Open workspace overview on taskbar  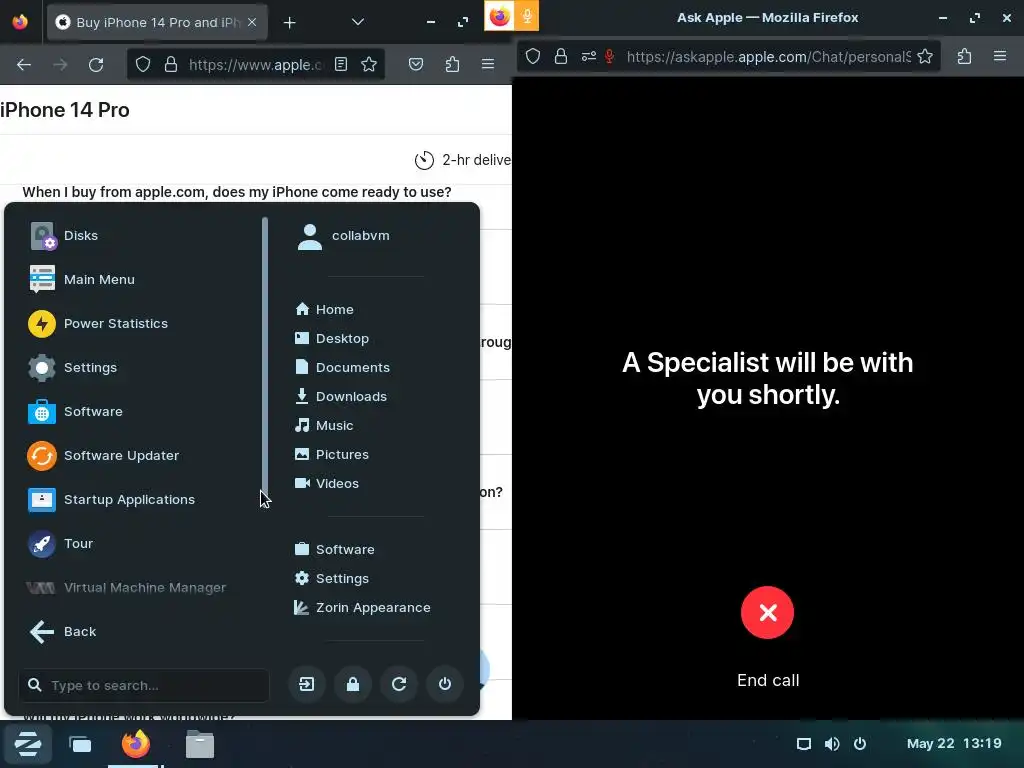(80, 744)
